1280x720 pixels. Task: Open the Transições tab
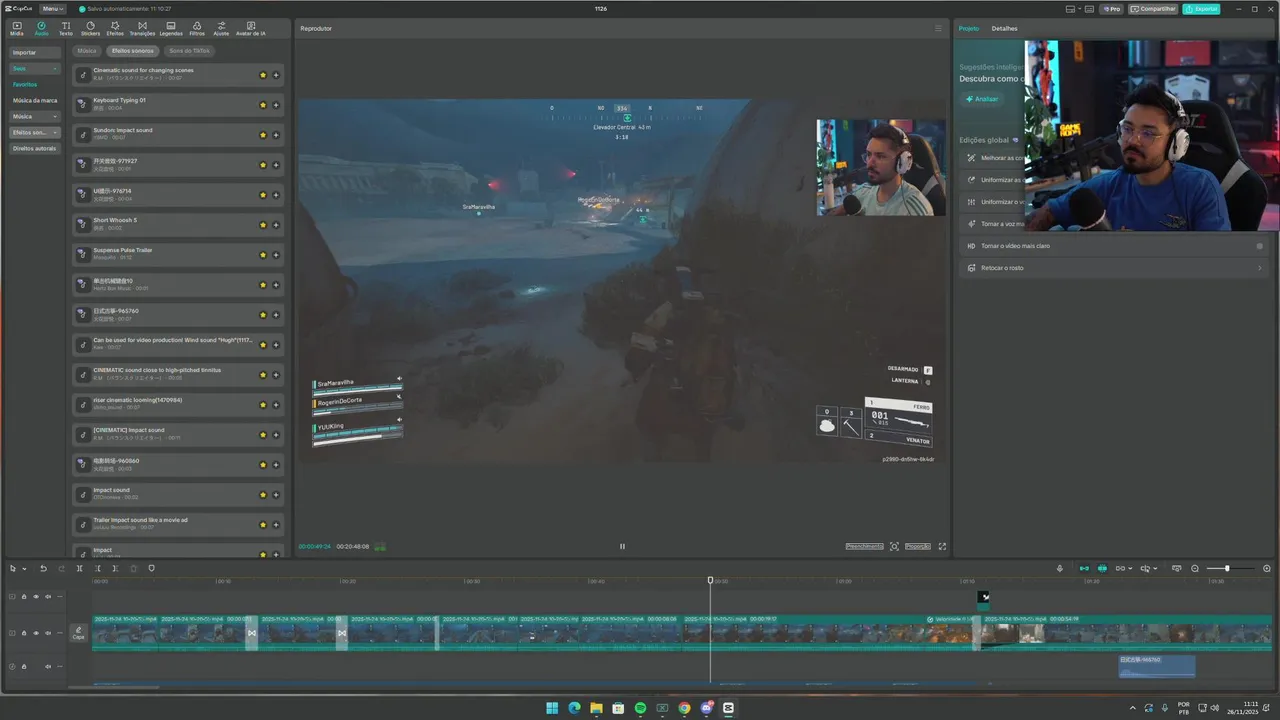[x=142, y=28]
